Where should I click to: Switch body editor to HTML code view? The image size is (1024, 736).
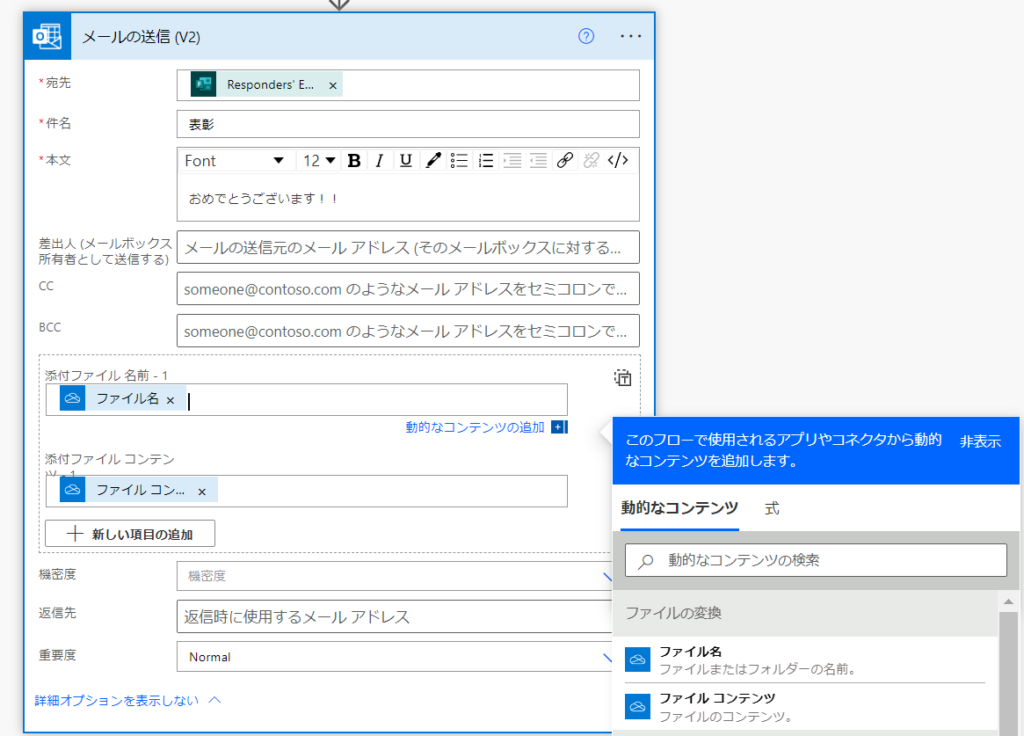(x=619, y=160)
